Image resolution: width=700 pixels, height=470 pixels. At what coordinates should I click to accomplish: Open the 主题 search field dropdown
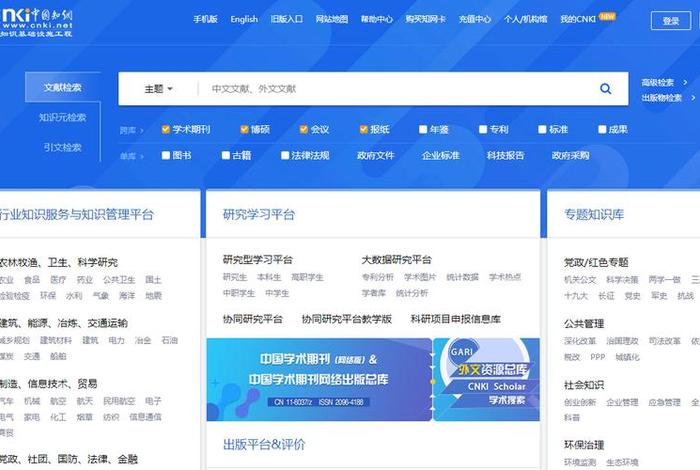158,89
